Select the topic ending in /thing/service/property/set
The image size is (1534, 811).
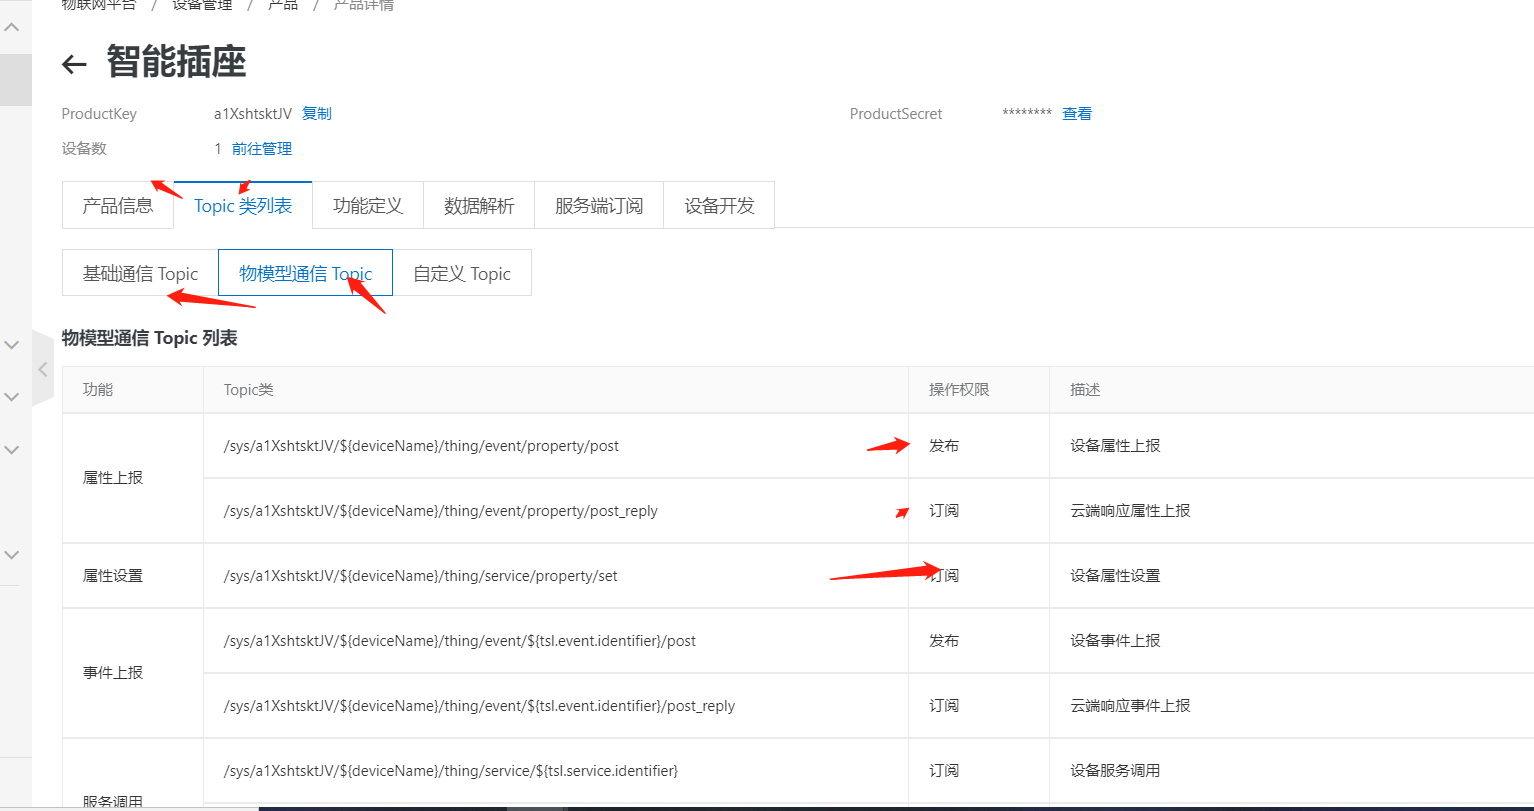(x=421, y=576)
